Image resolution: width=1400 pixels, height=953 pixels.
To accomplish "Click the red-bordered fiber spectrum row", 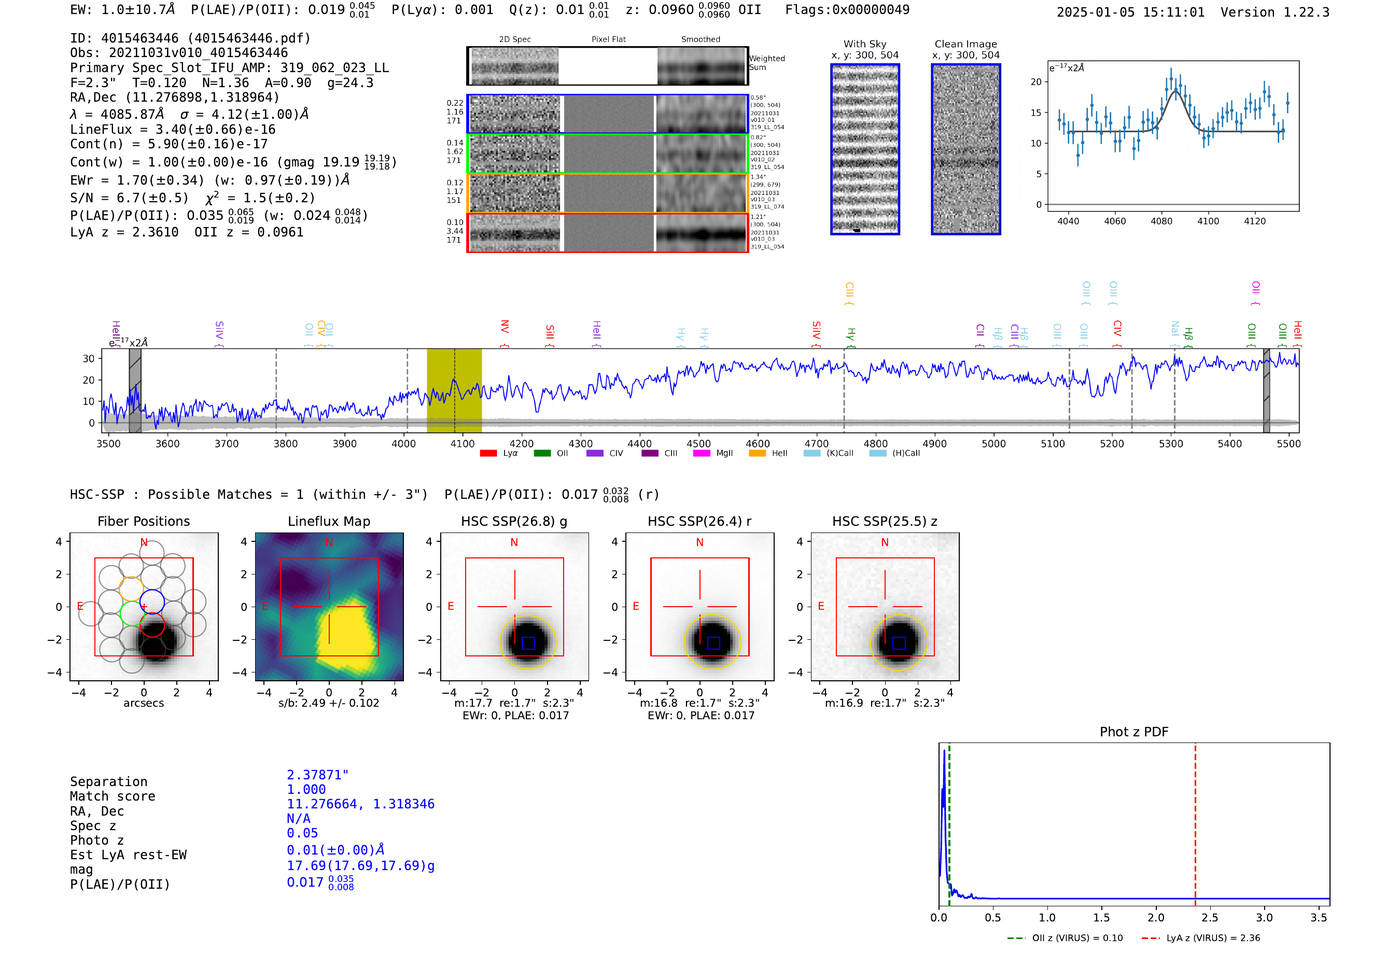I will pyautogui.click(x=607, y=233).
